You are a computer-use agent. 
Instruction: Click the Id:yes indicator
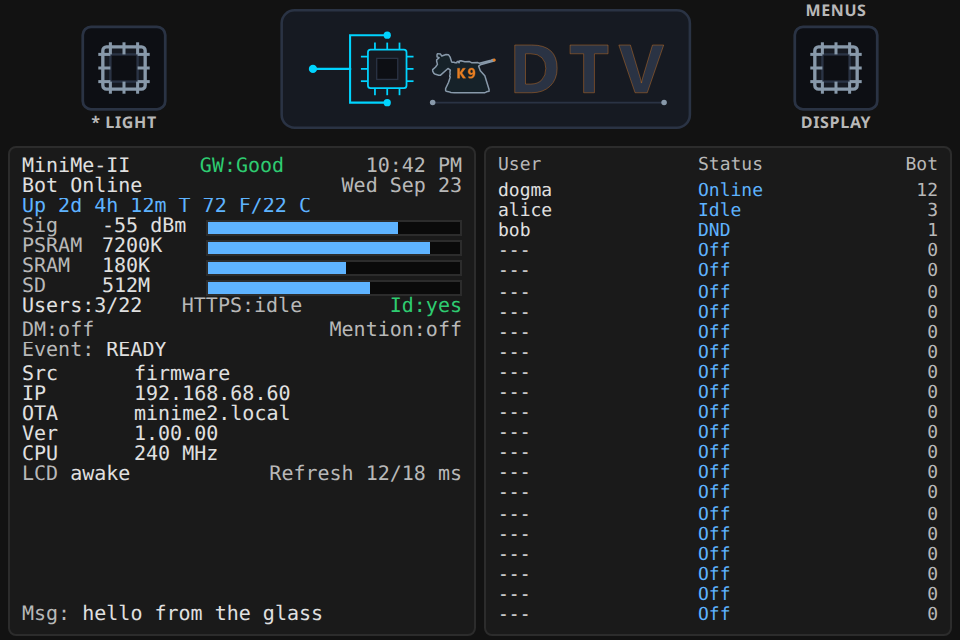click(x=426, y=306)
